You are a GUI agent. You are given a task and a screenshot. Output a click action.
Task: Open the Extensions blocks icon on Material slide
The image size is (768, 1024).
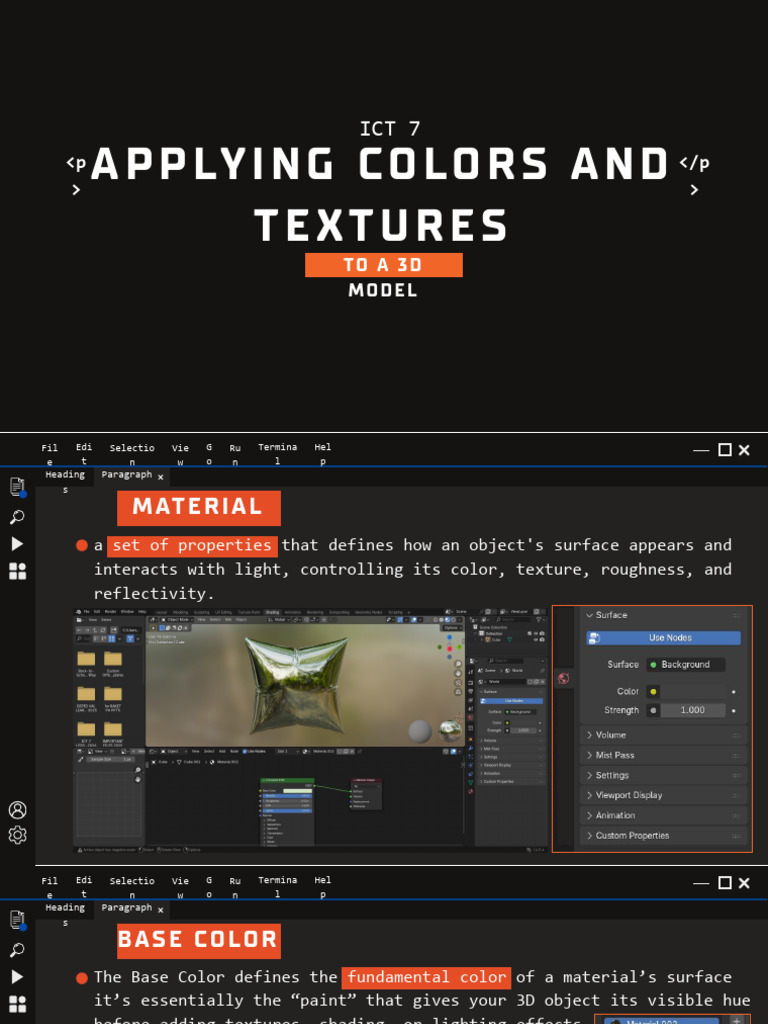pos(18,571)
